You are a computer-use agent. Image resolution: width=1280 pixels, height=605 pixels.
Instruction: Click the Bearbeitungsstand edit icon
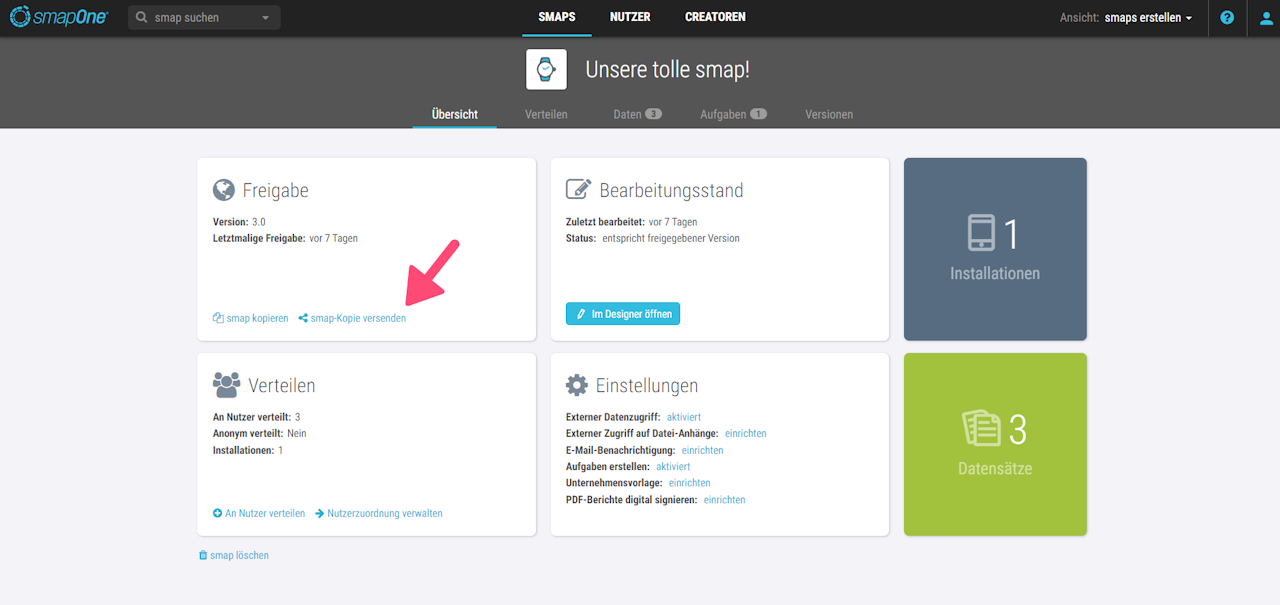coord(578,190)
